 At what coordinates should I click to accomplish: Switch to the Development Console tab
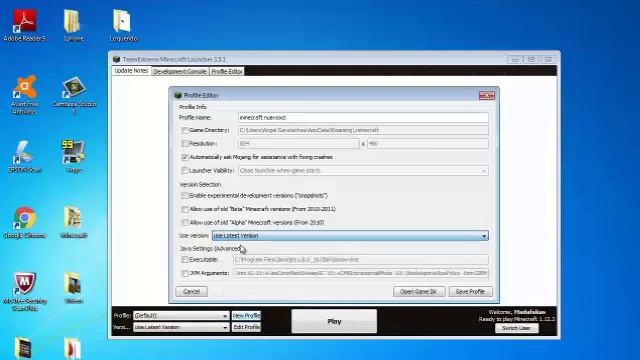tap(180, 71)
